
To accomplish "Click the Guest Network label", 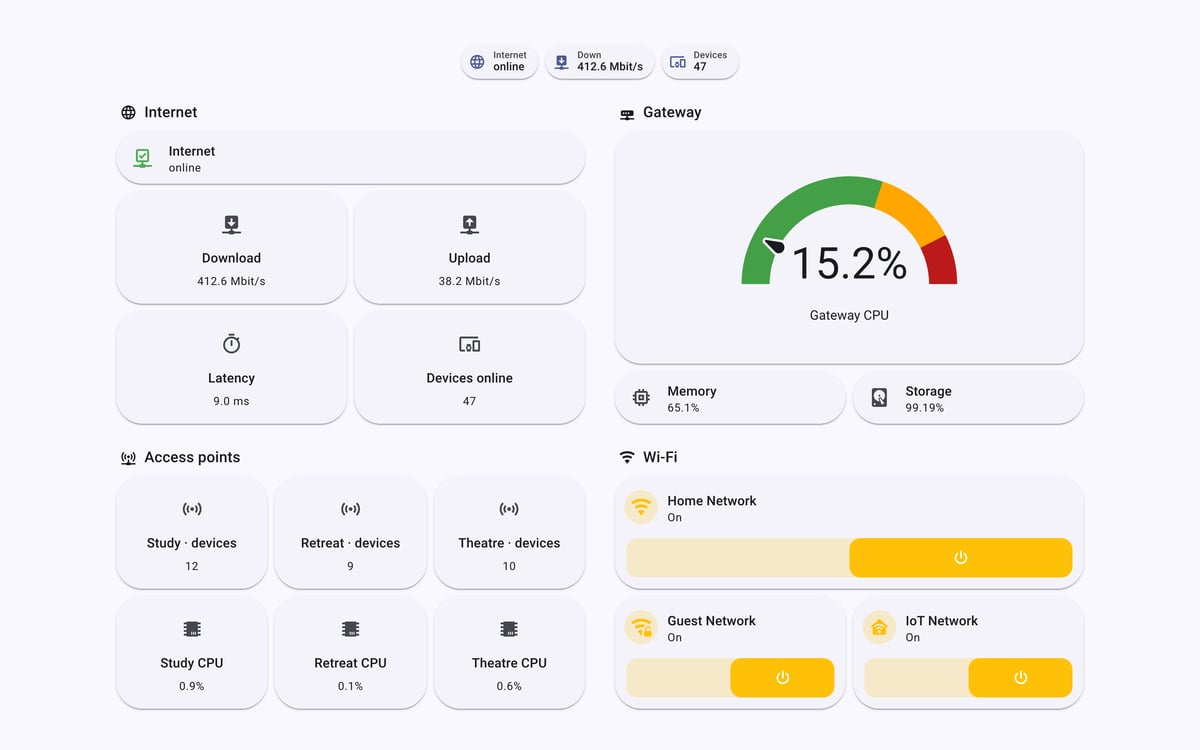I will (x=712, y=620).
